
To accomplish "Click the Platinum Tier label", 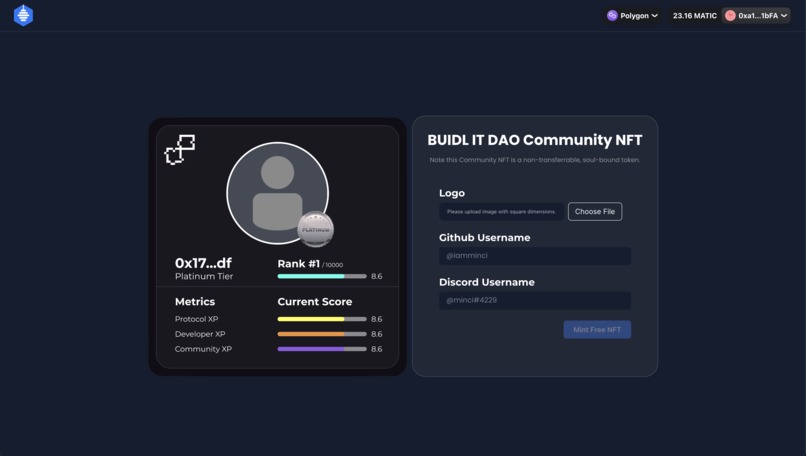I will pyautogui.click(x=204, y=276).
